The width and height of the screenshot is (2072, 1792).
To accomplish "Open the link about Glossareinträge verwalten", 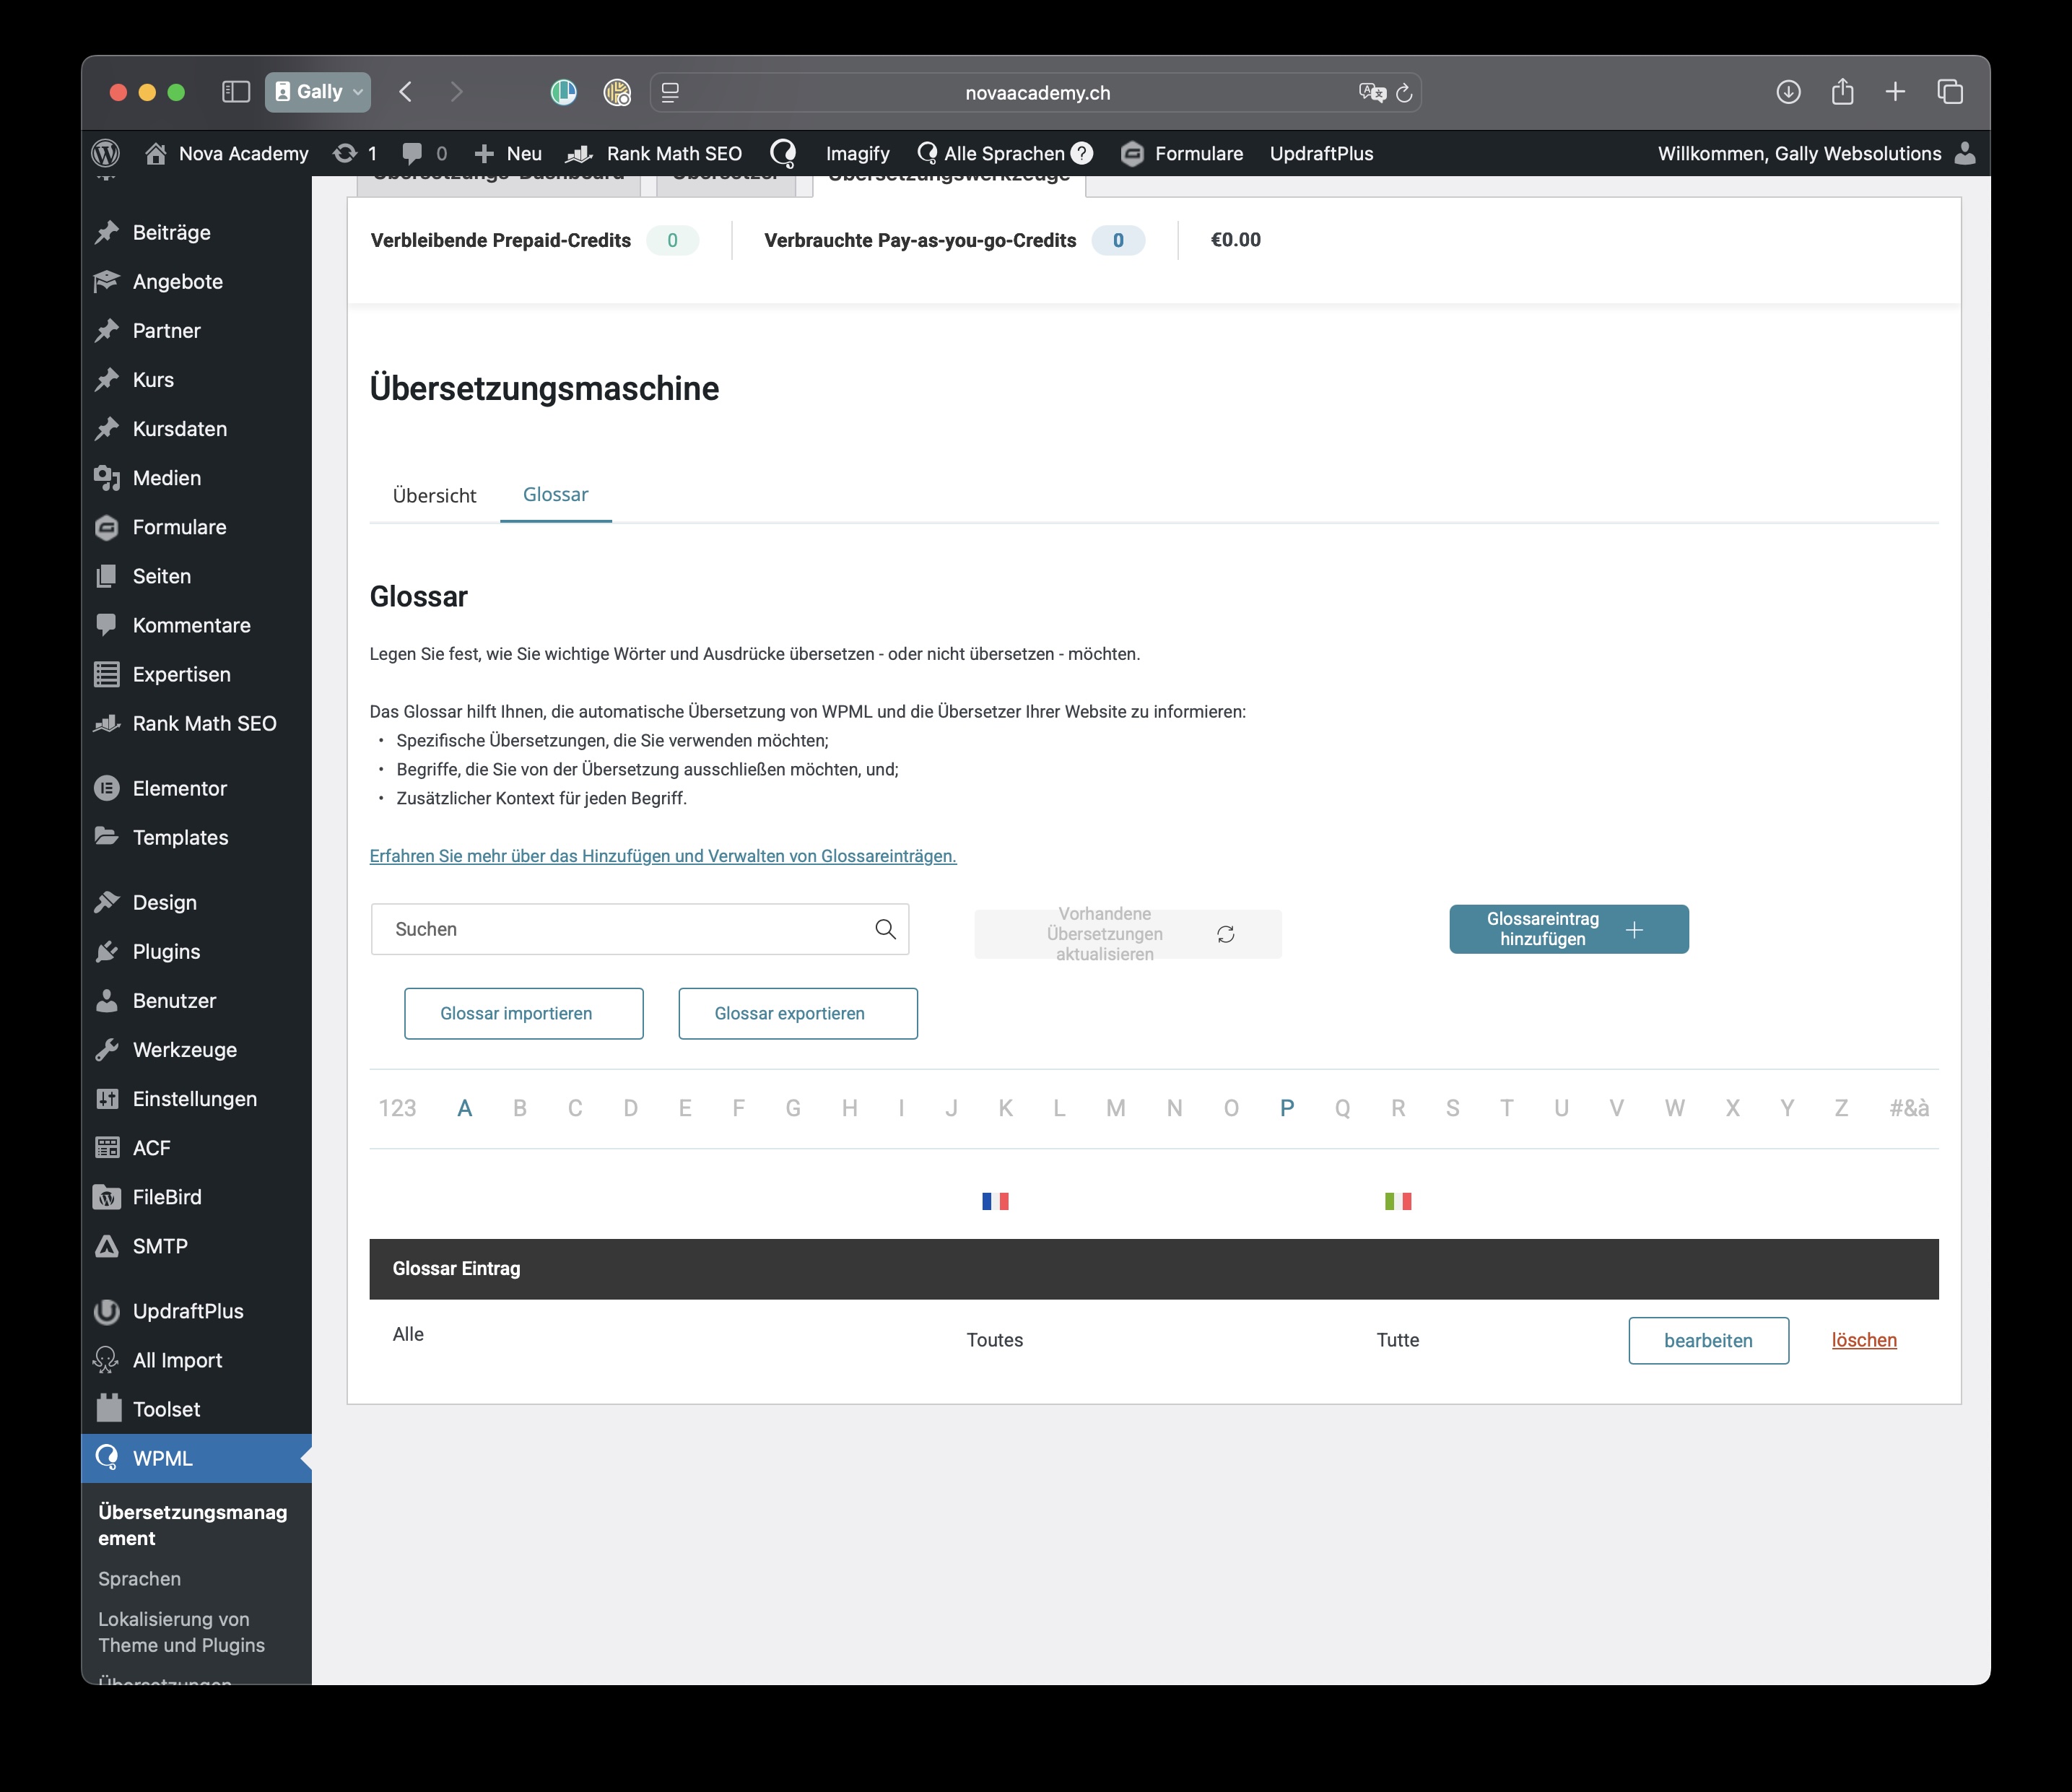I will 663,856.
